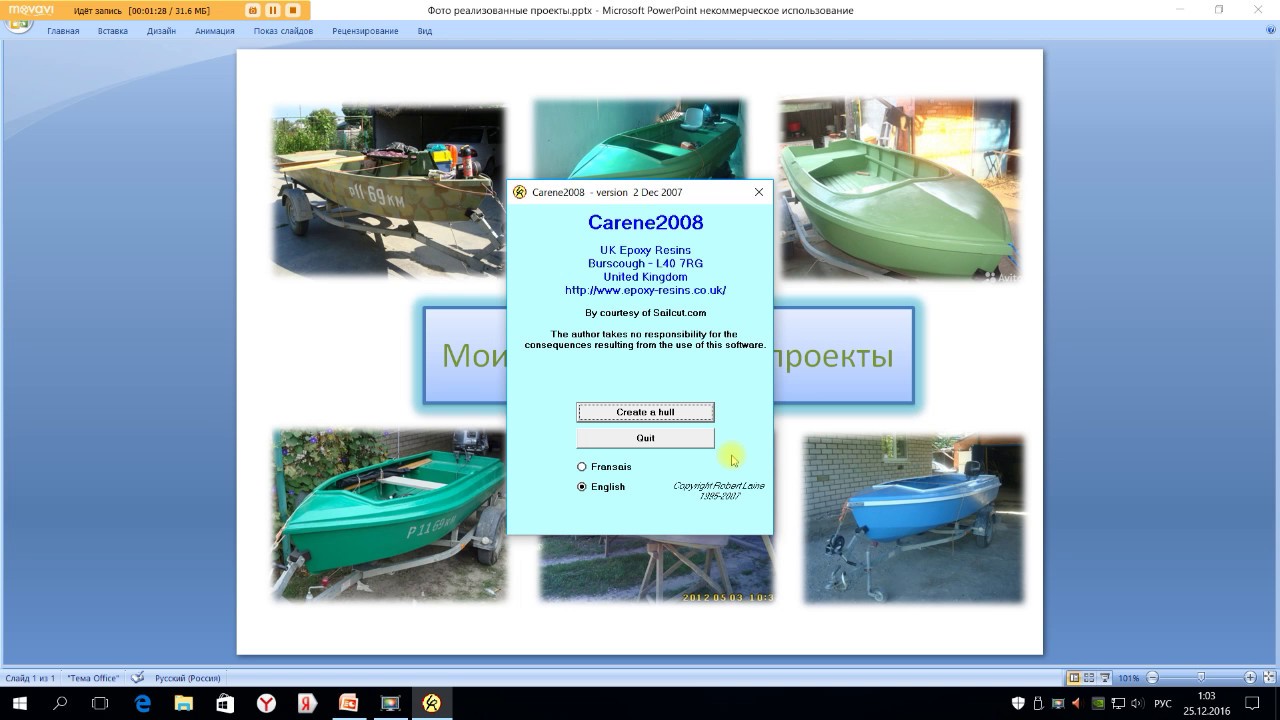Open the Дизайн ribbon tab

point(161,31)
